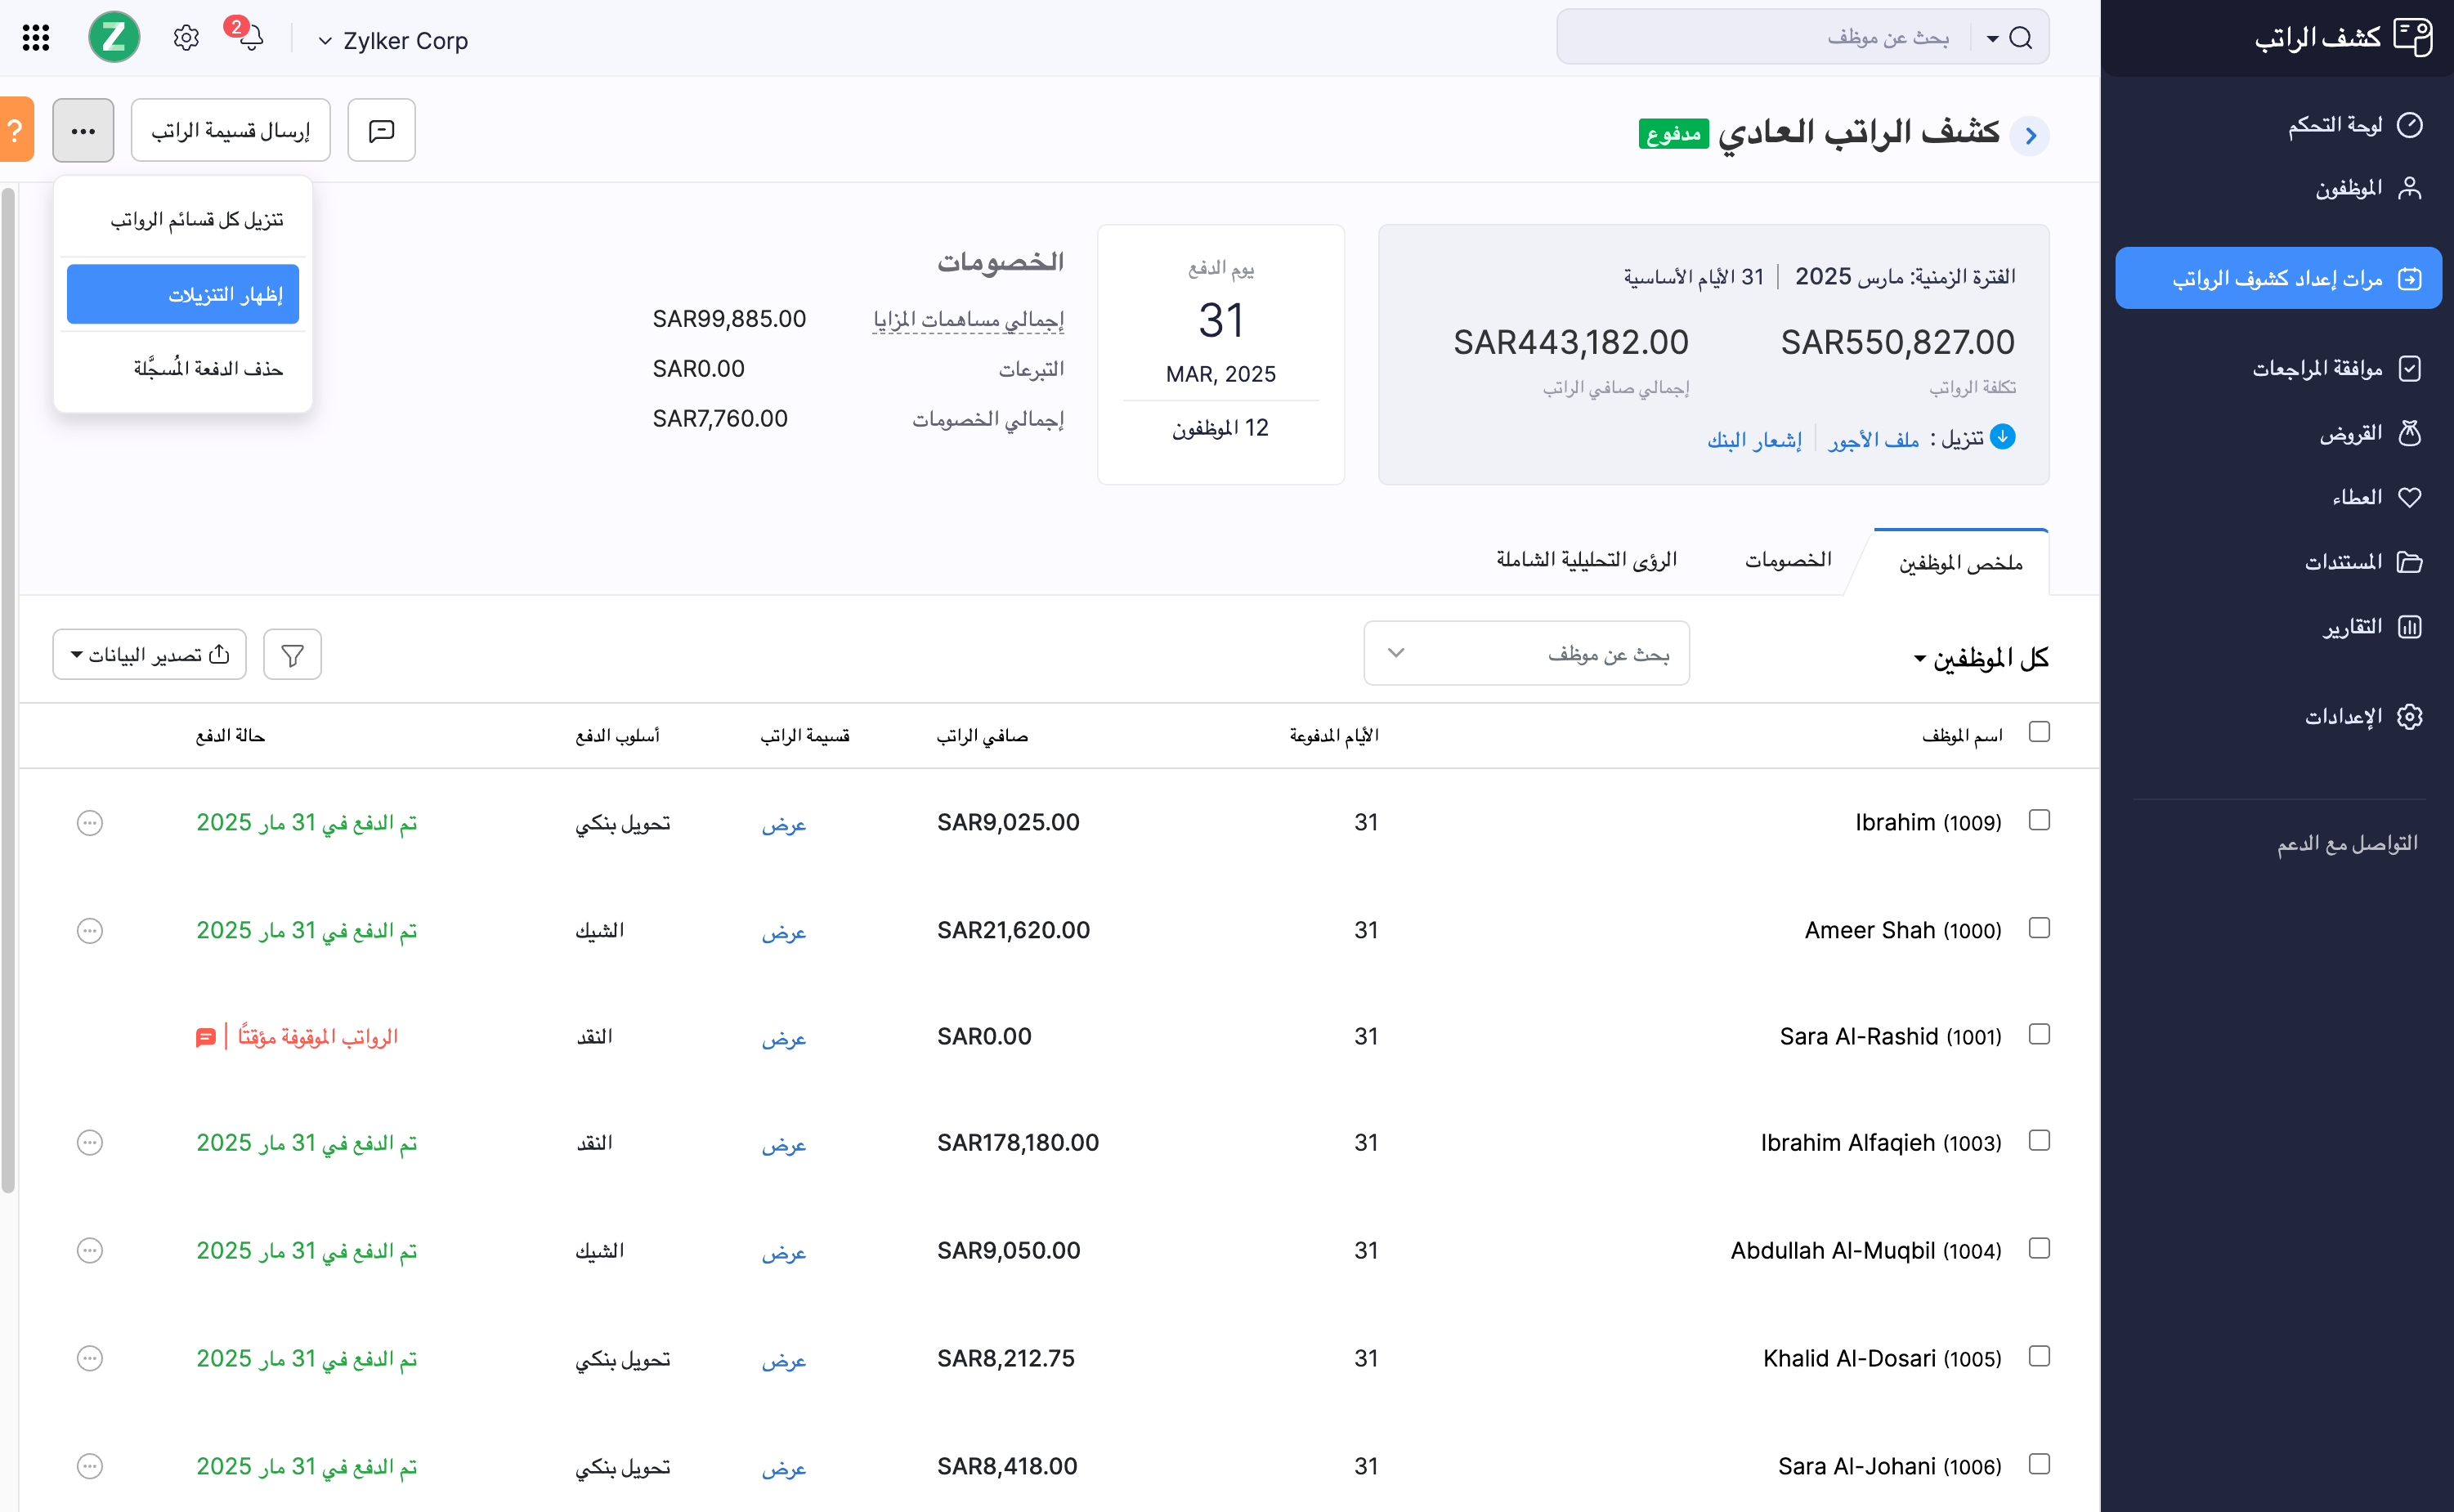Check the checkbox for Sara Al-Rashid
This screenshot has width=2454, height=1512.
(x=2040, y=1035)
